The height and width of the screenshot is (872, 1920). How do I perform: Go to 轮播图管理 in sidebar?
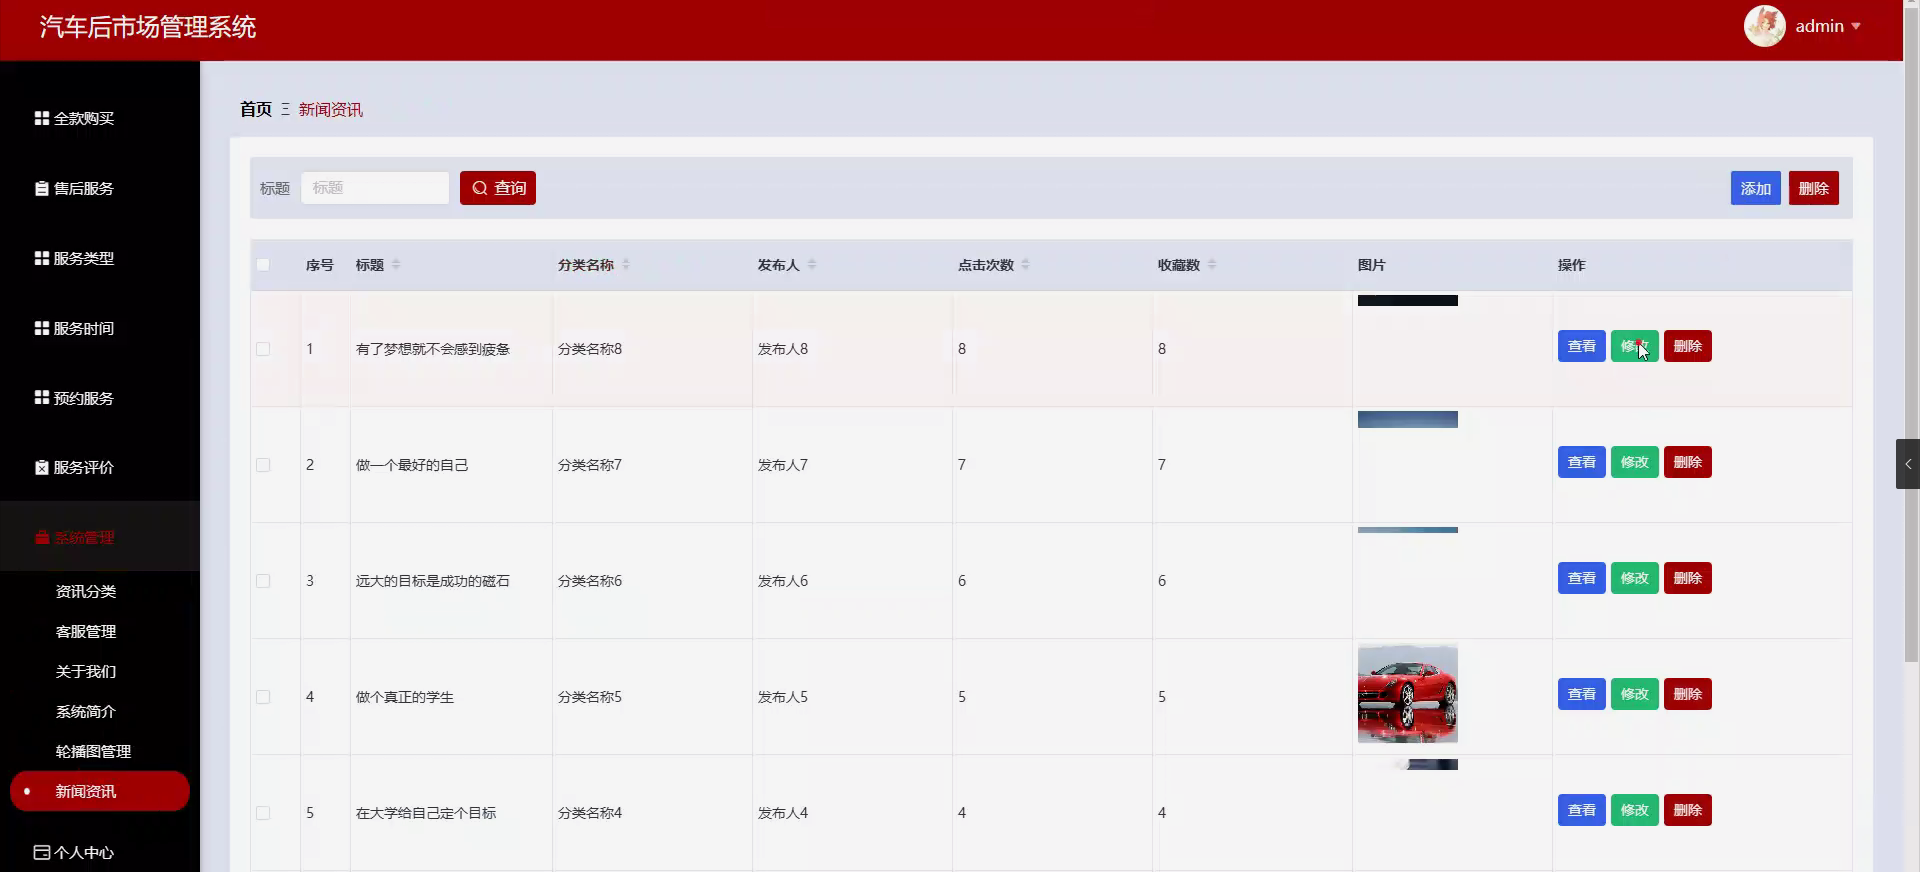pos(93,752)
